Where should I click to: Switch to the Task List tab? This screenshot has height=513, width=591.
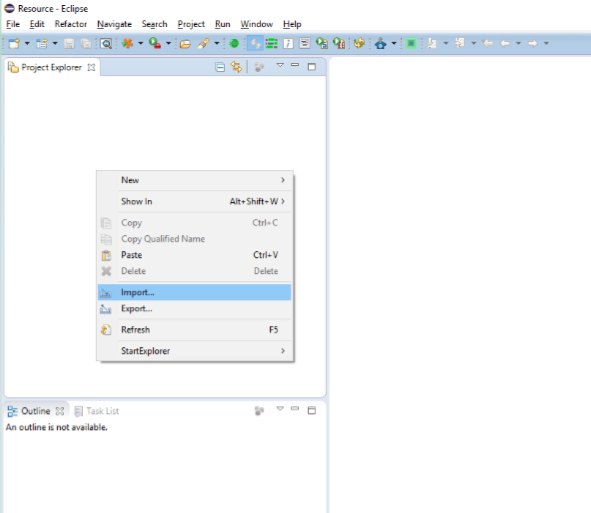[97, 411]
